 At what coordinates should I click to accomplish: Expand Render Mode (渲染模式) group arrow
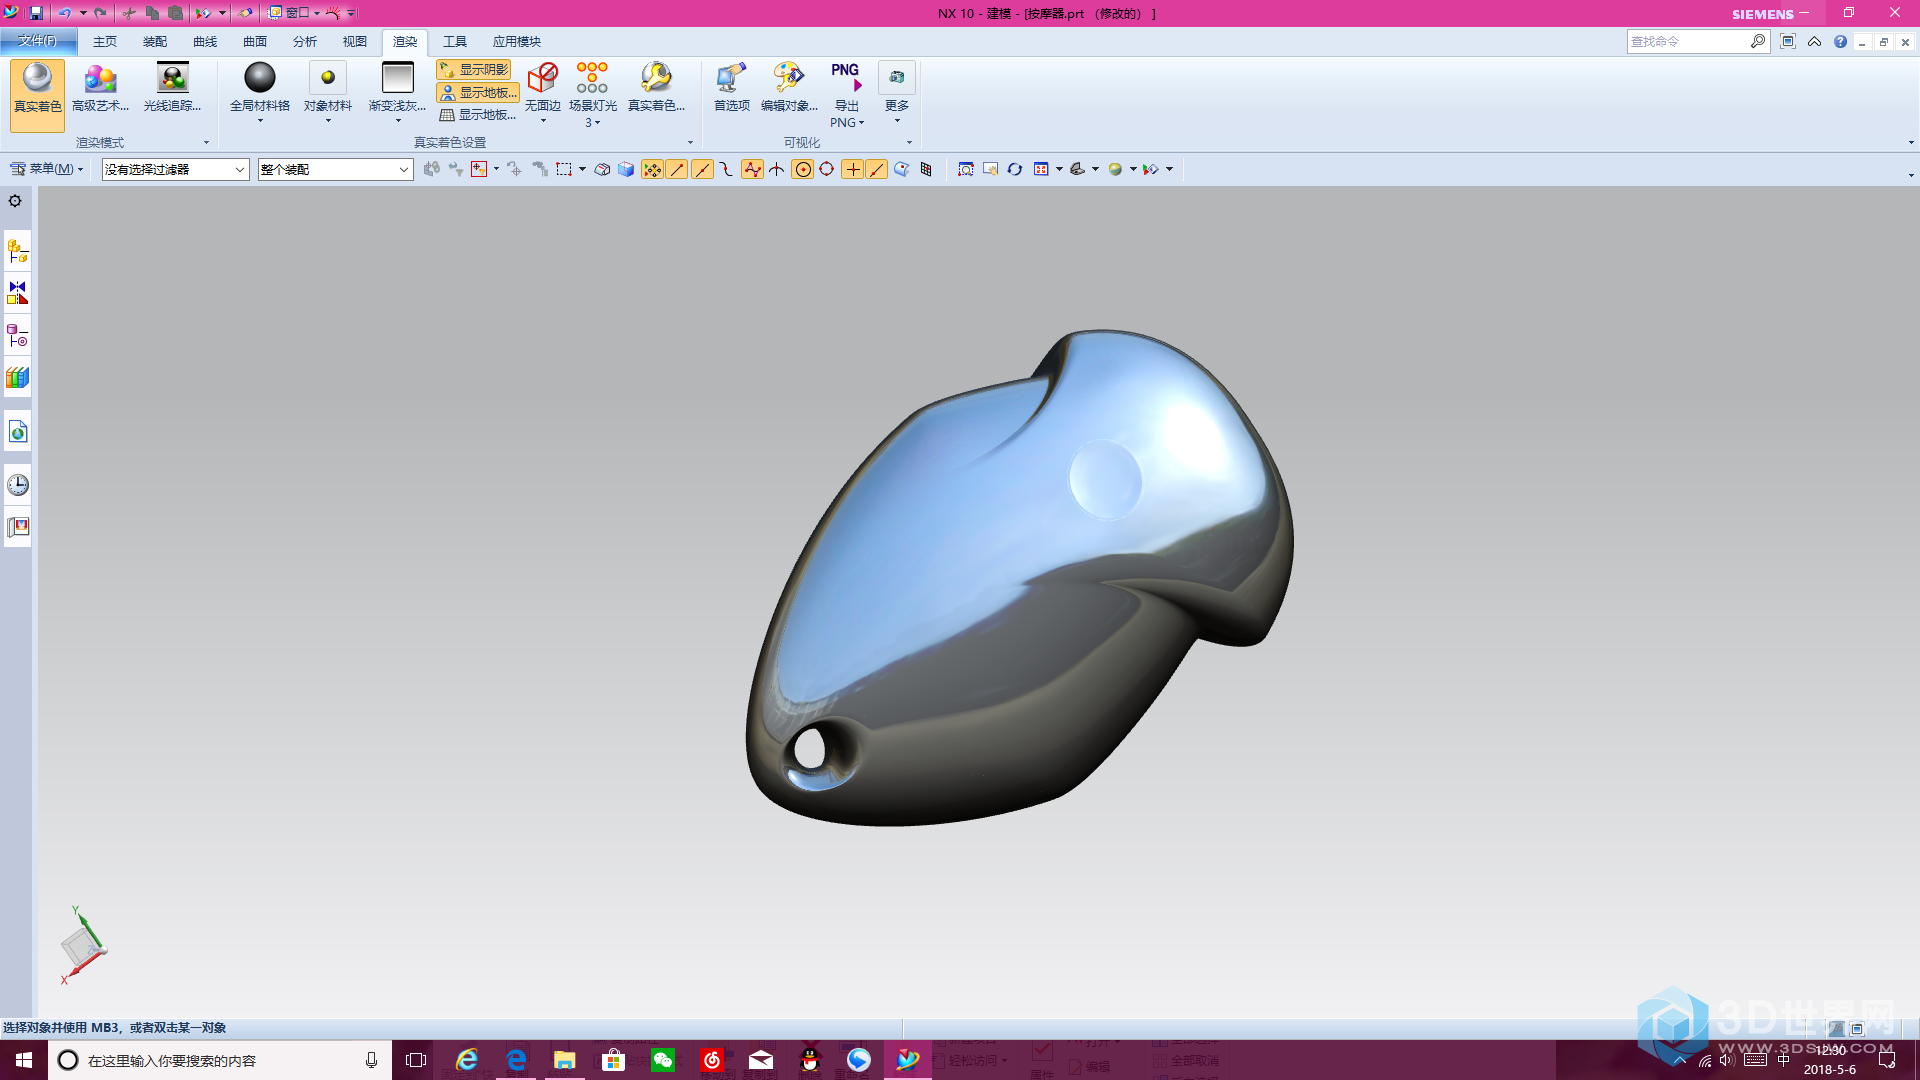[x=207, y=142]
